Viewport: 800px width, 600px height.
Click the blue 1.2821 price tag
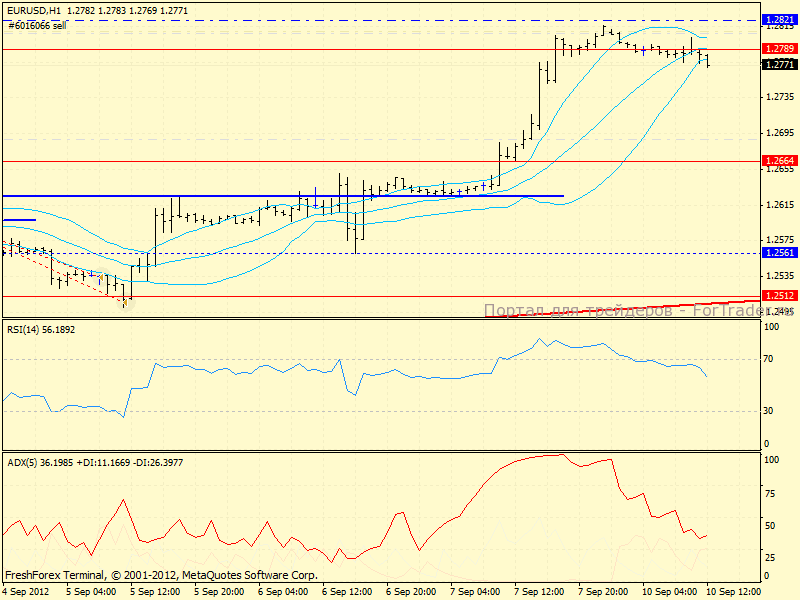[779, 20]
